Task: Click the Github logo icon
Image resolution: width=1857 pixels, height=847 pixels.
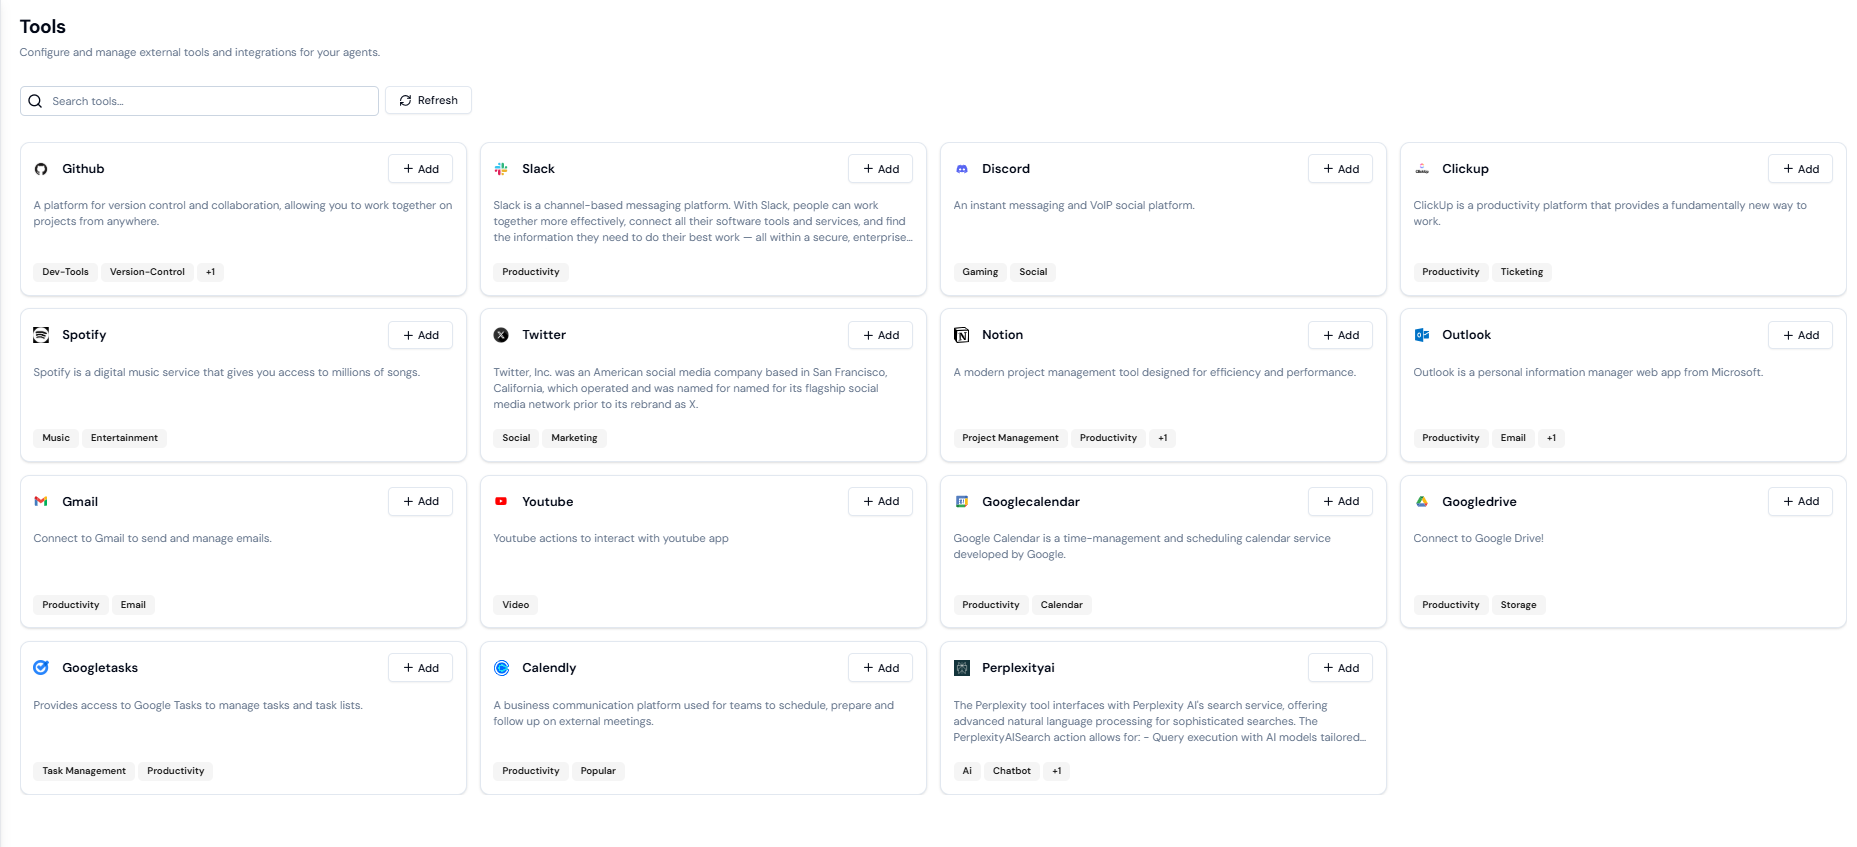Action: (41, 169)
